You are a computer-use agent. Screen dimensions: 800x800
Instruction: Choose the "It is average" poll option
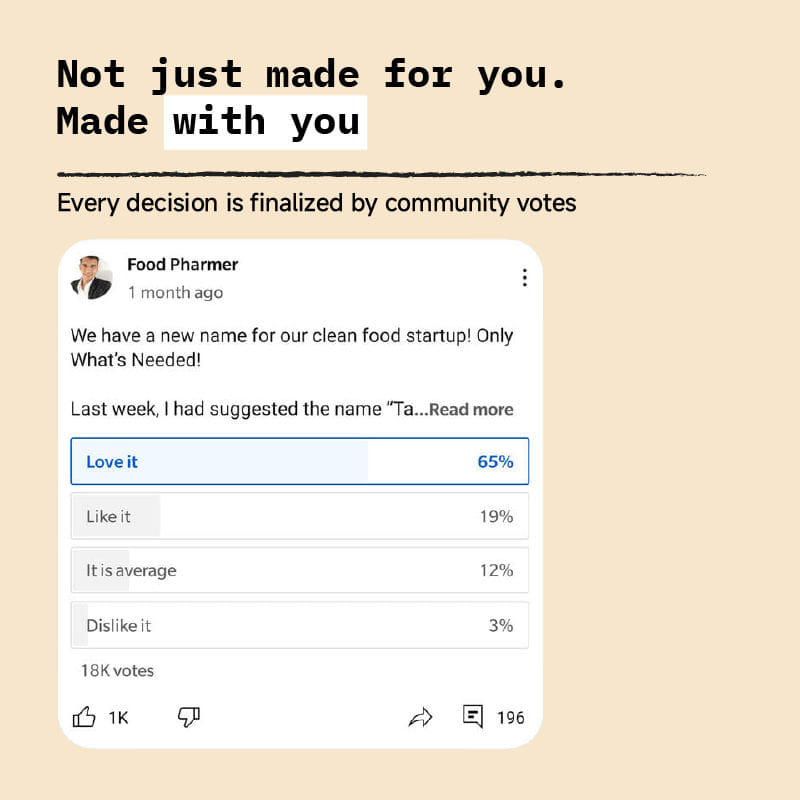[299, 570]
